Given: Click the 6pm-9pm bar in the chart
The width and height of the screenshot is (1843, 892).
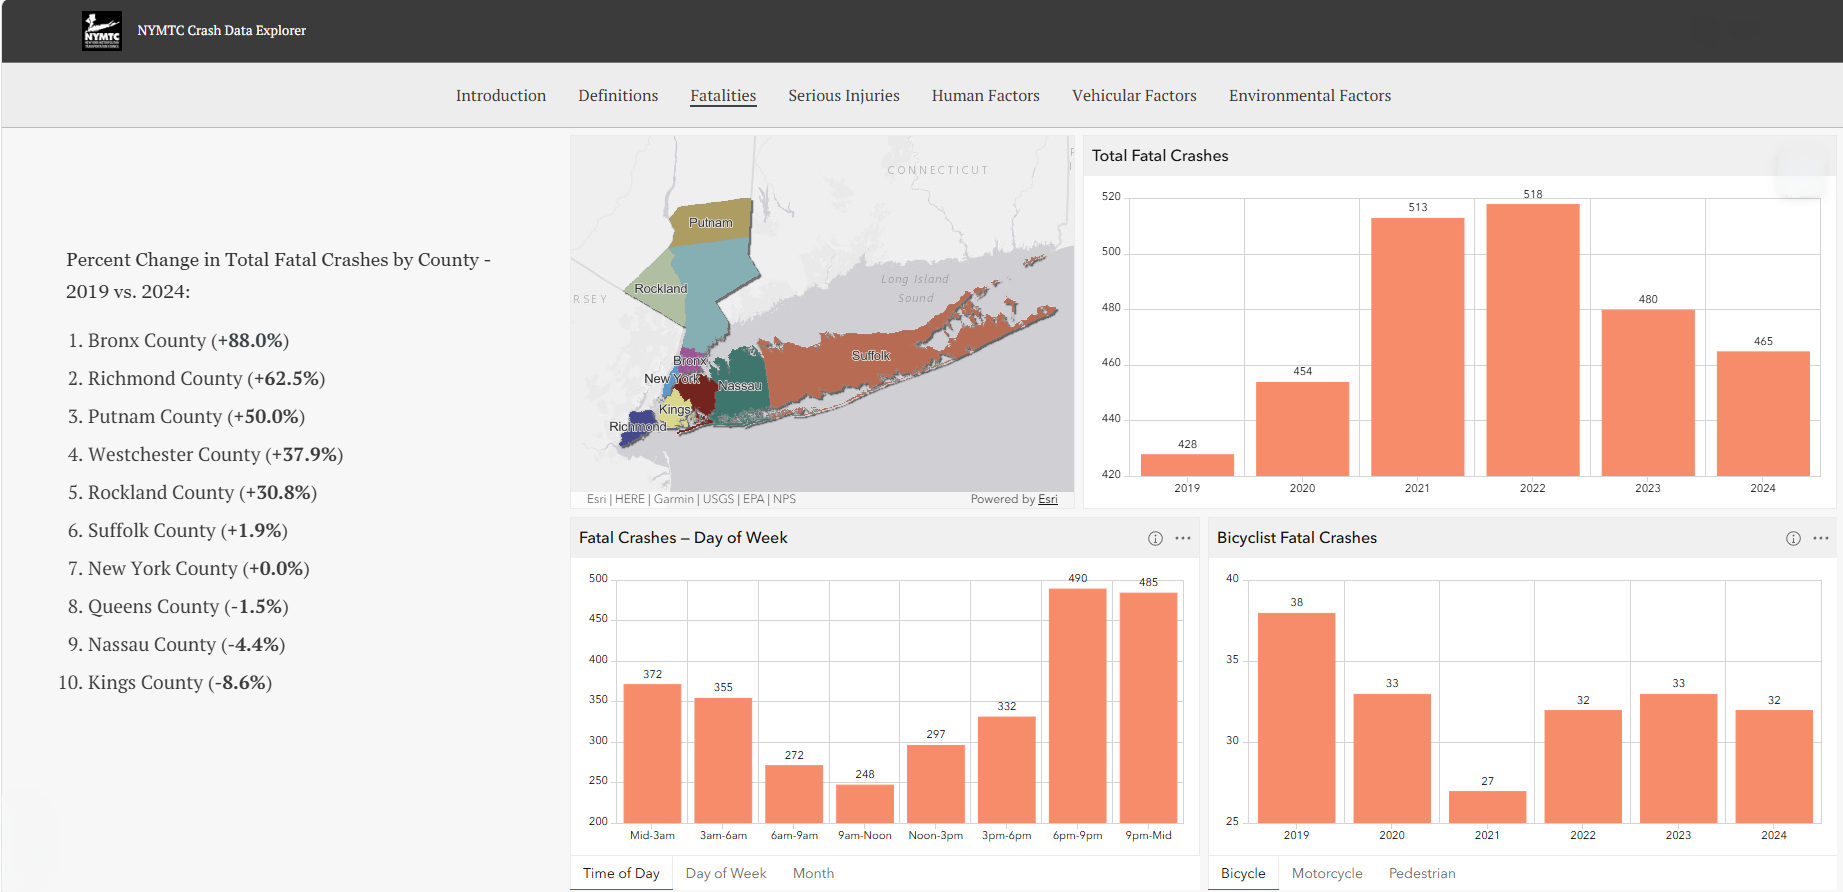Looking at the screenshot, I should point(1078,706).
